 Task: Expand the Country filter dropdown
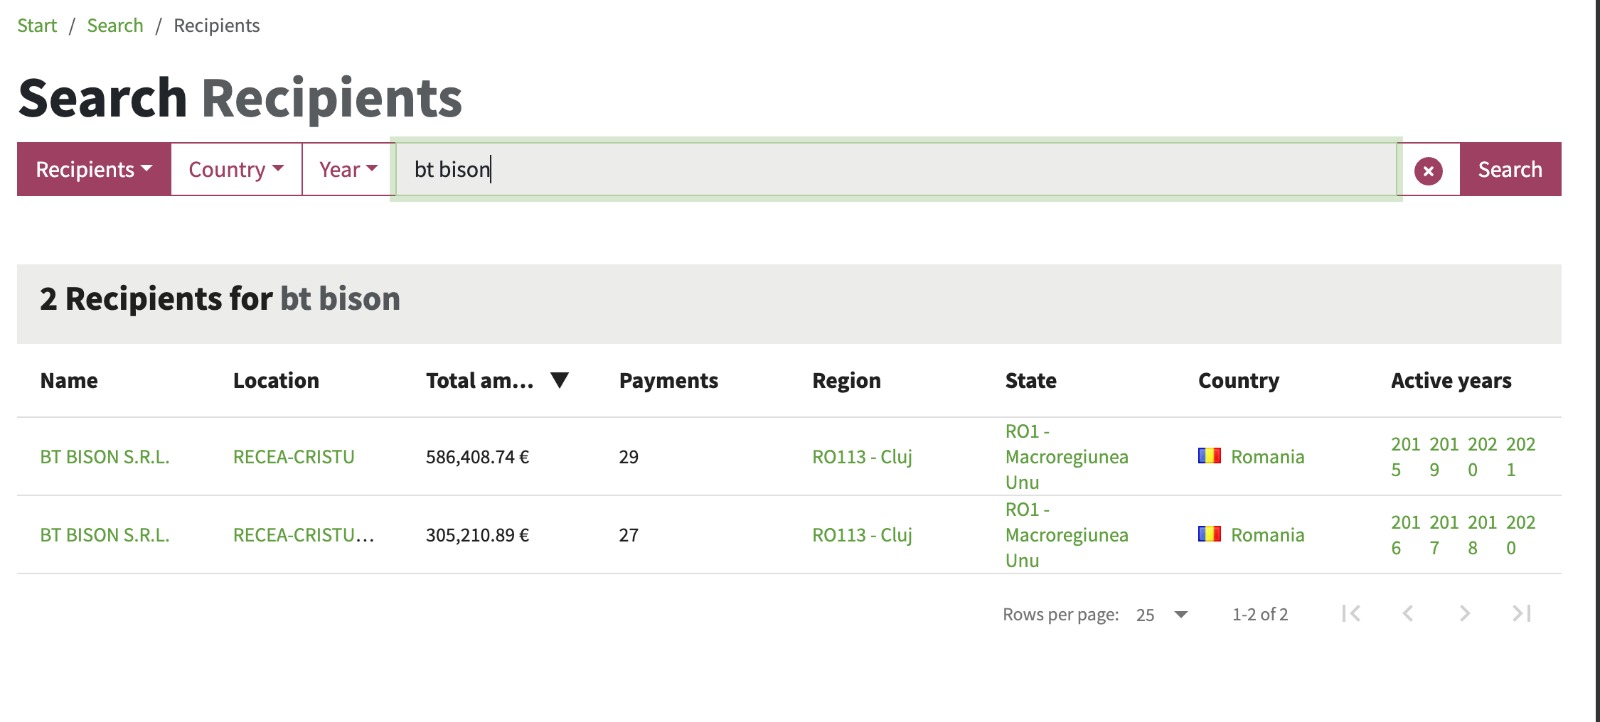coord(236,170)
